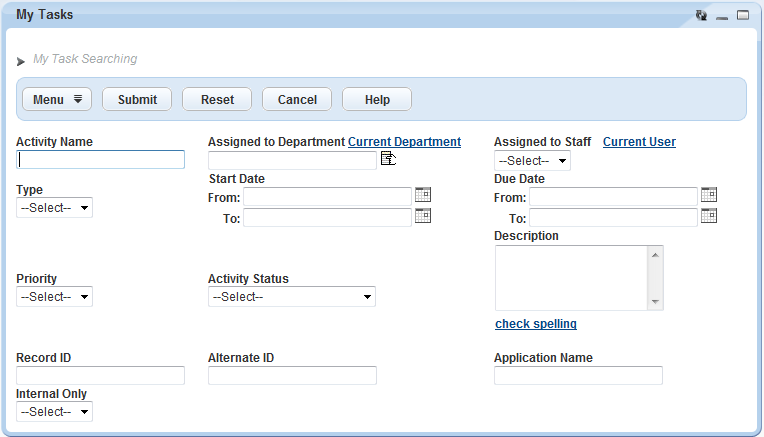The width and height of the screenshot is (764, 437).
Task: Expand the Activity Status dropdown
Action: coord(291,297)
